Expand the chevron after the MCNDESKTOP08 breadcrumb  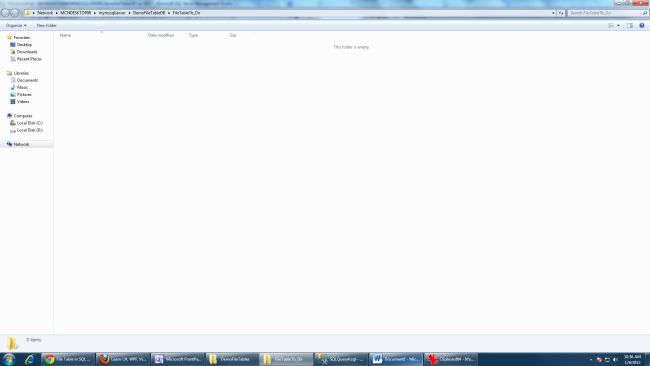coord(95,13)
